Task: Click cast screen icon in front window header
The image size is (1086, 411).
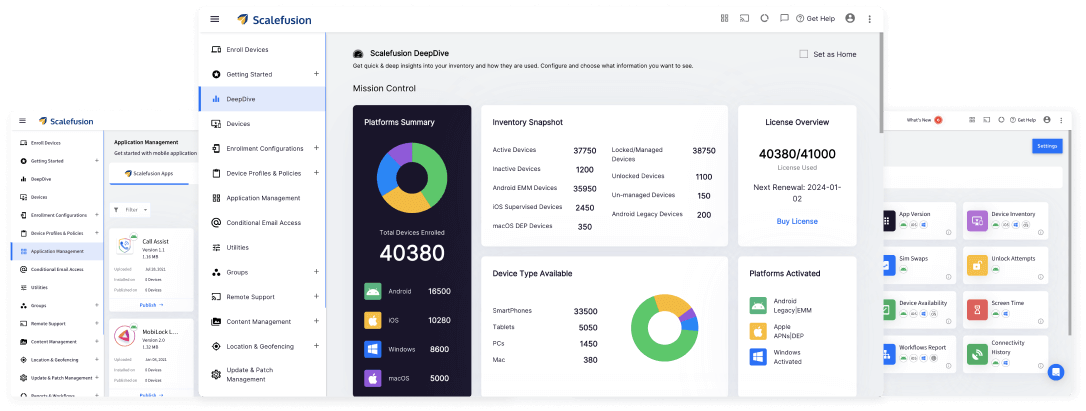Action: (x=745, y=19)
